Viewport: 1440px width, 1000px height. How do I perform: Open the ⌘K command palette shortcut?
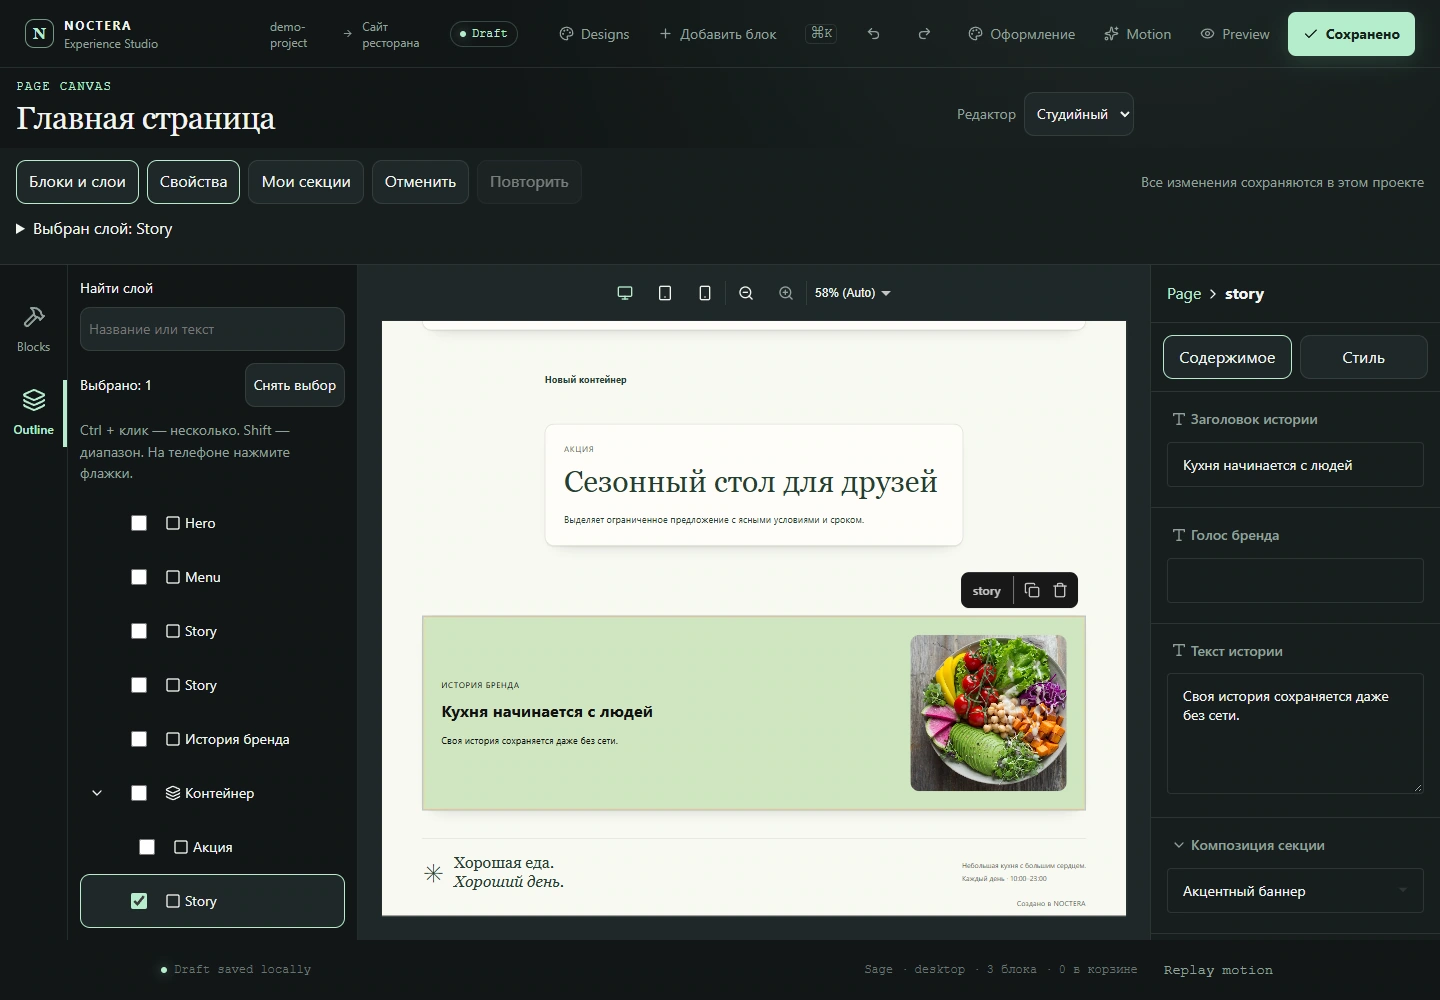821,34
